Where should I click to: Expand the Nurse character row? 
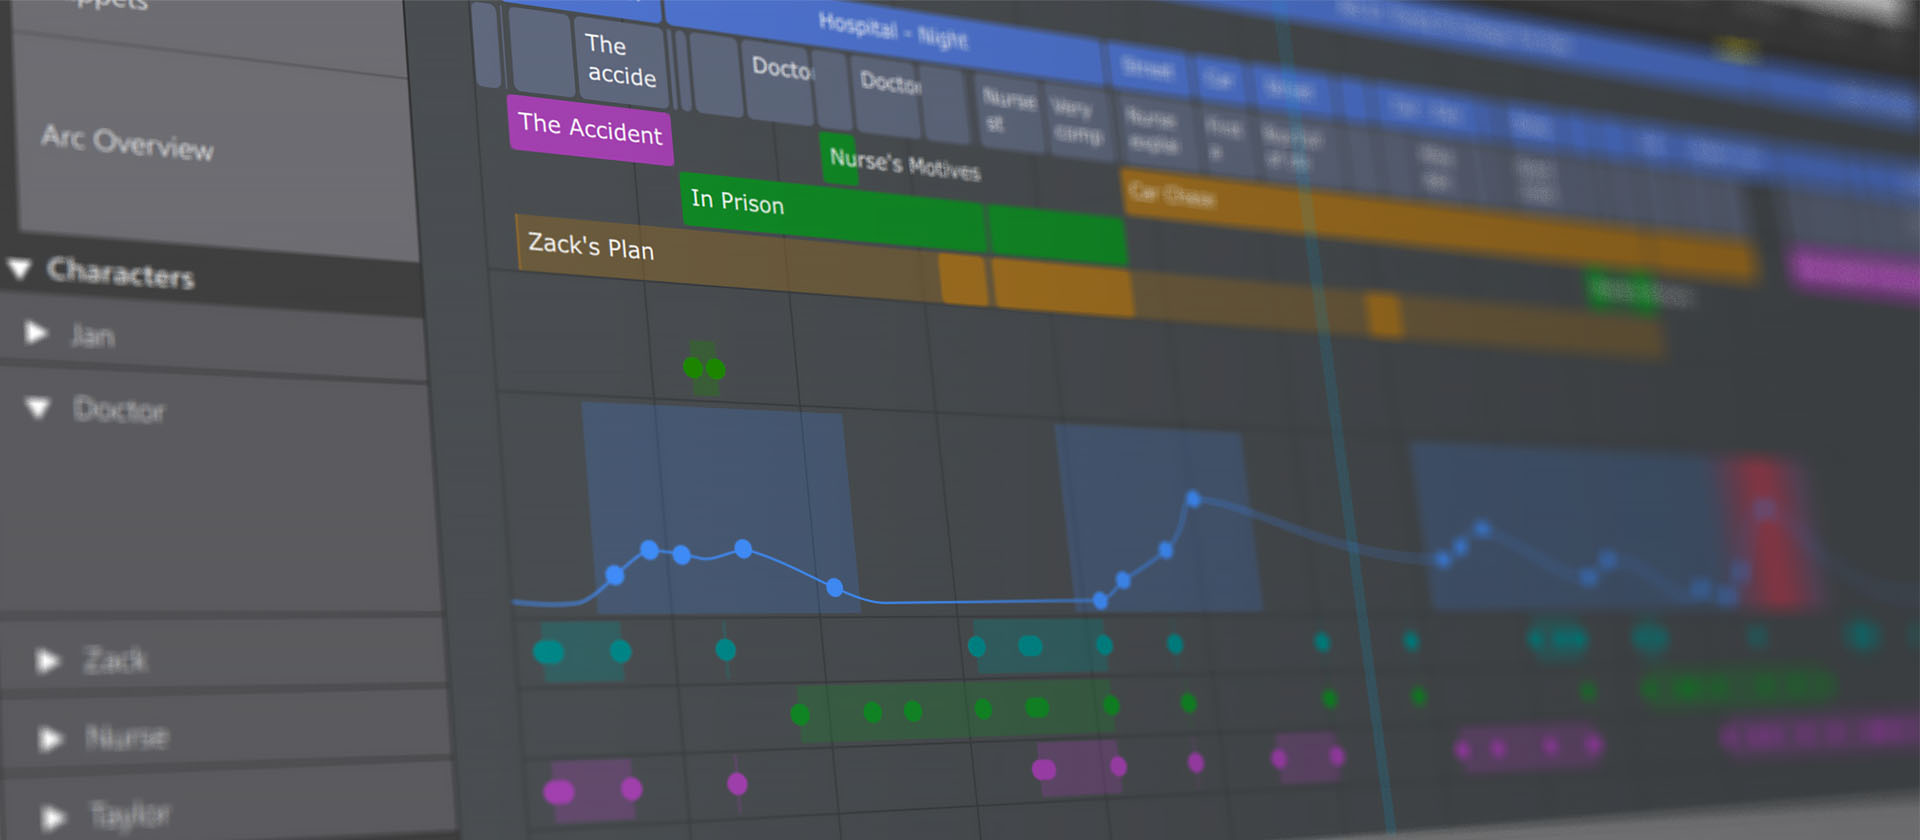[49, 738]
